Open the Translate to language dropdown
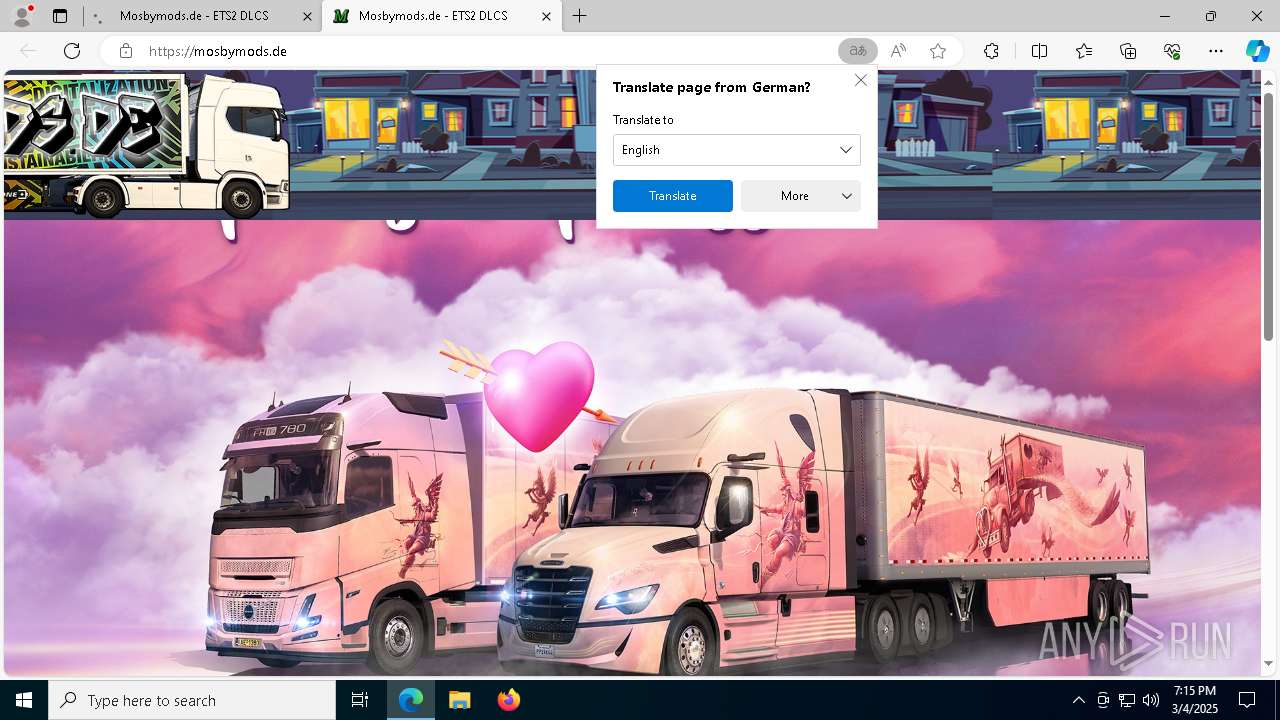This screenshot has height=720, width=1280. [x=737, y=150]
